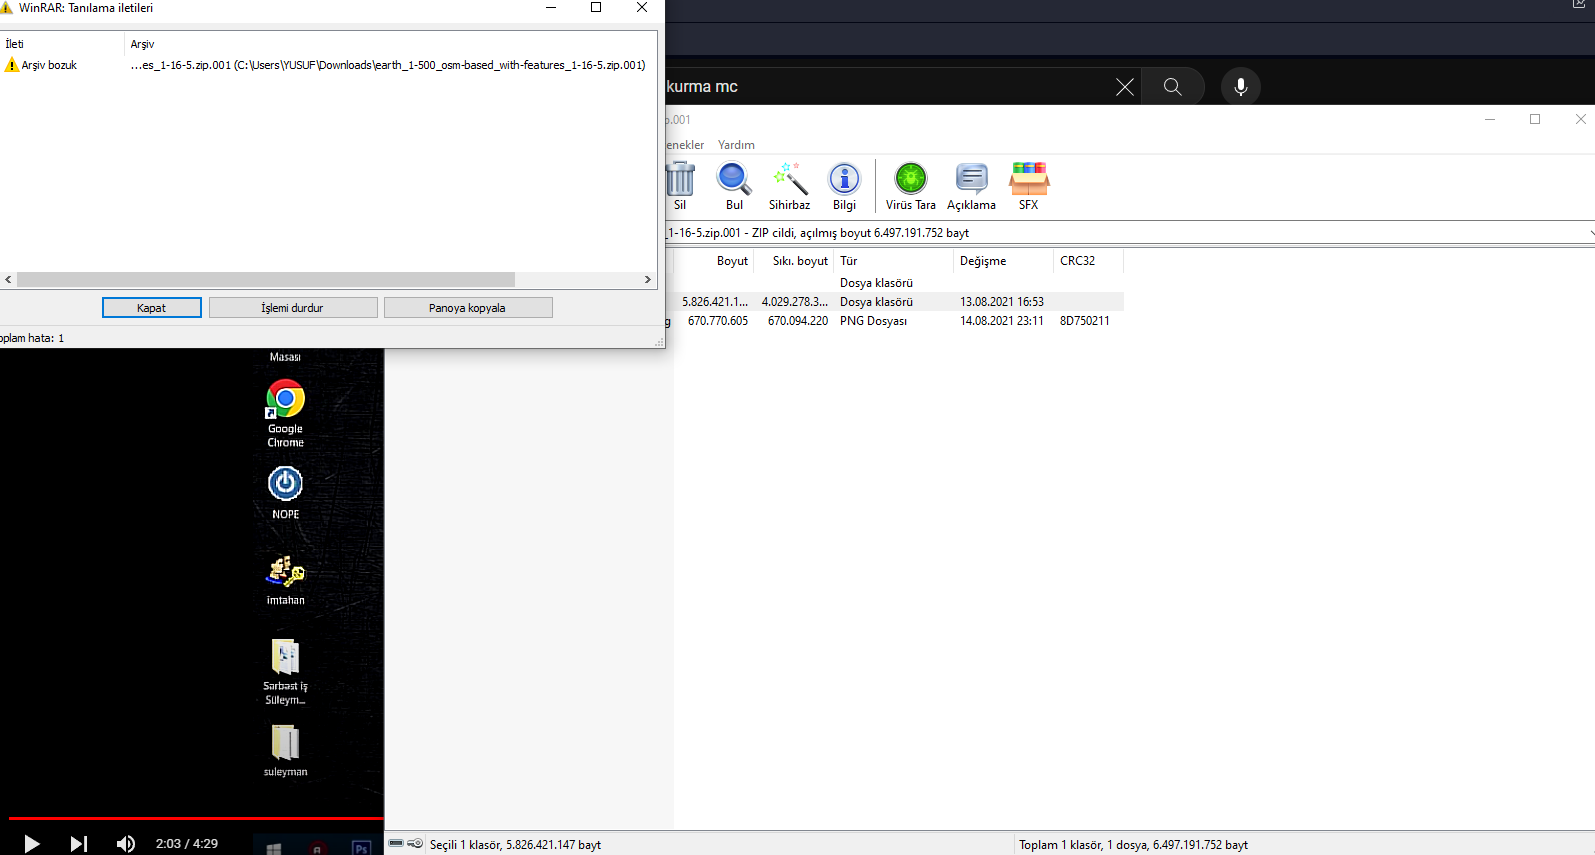Screen dimensions: 1595x855
Task: Click the 'Toplam 1 klasör, 1 dosya' status text
Action: click(1134, 845)
